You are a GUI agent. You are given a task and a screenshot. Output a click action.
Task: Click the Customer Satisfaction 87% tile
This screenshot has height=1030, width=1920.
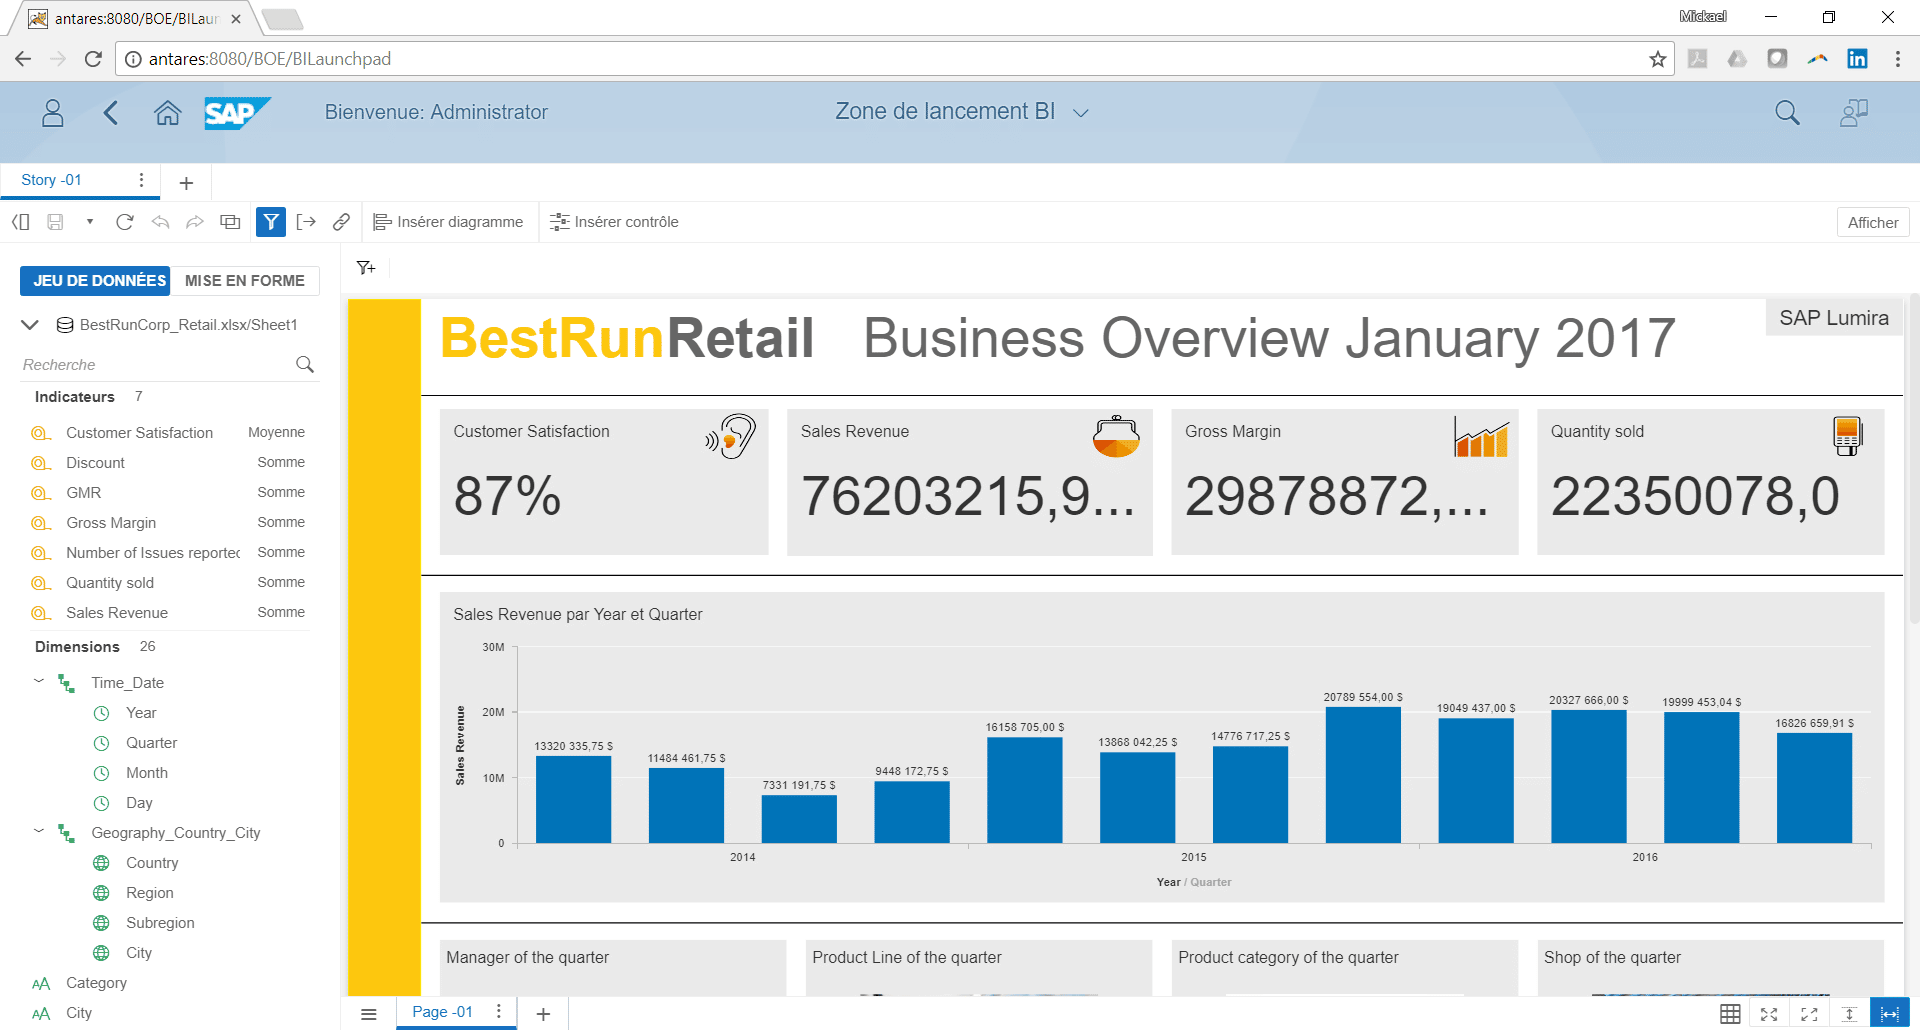point(604,482)
